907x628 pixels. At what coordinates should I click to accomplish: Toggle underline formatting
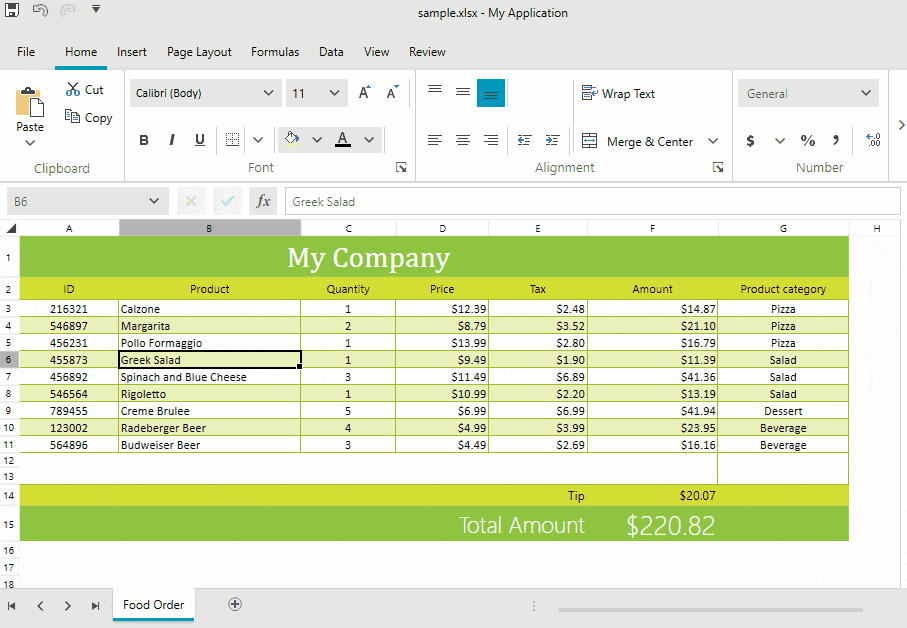200,140
